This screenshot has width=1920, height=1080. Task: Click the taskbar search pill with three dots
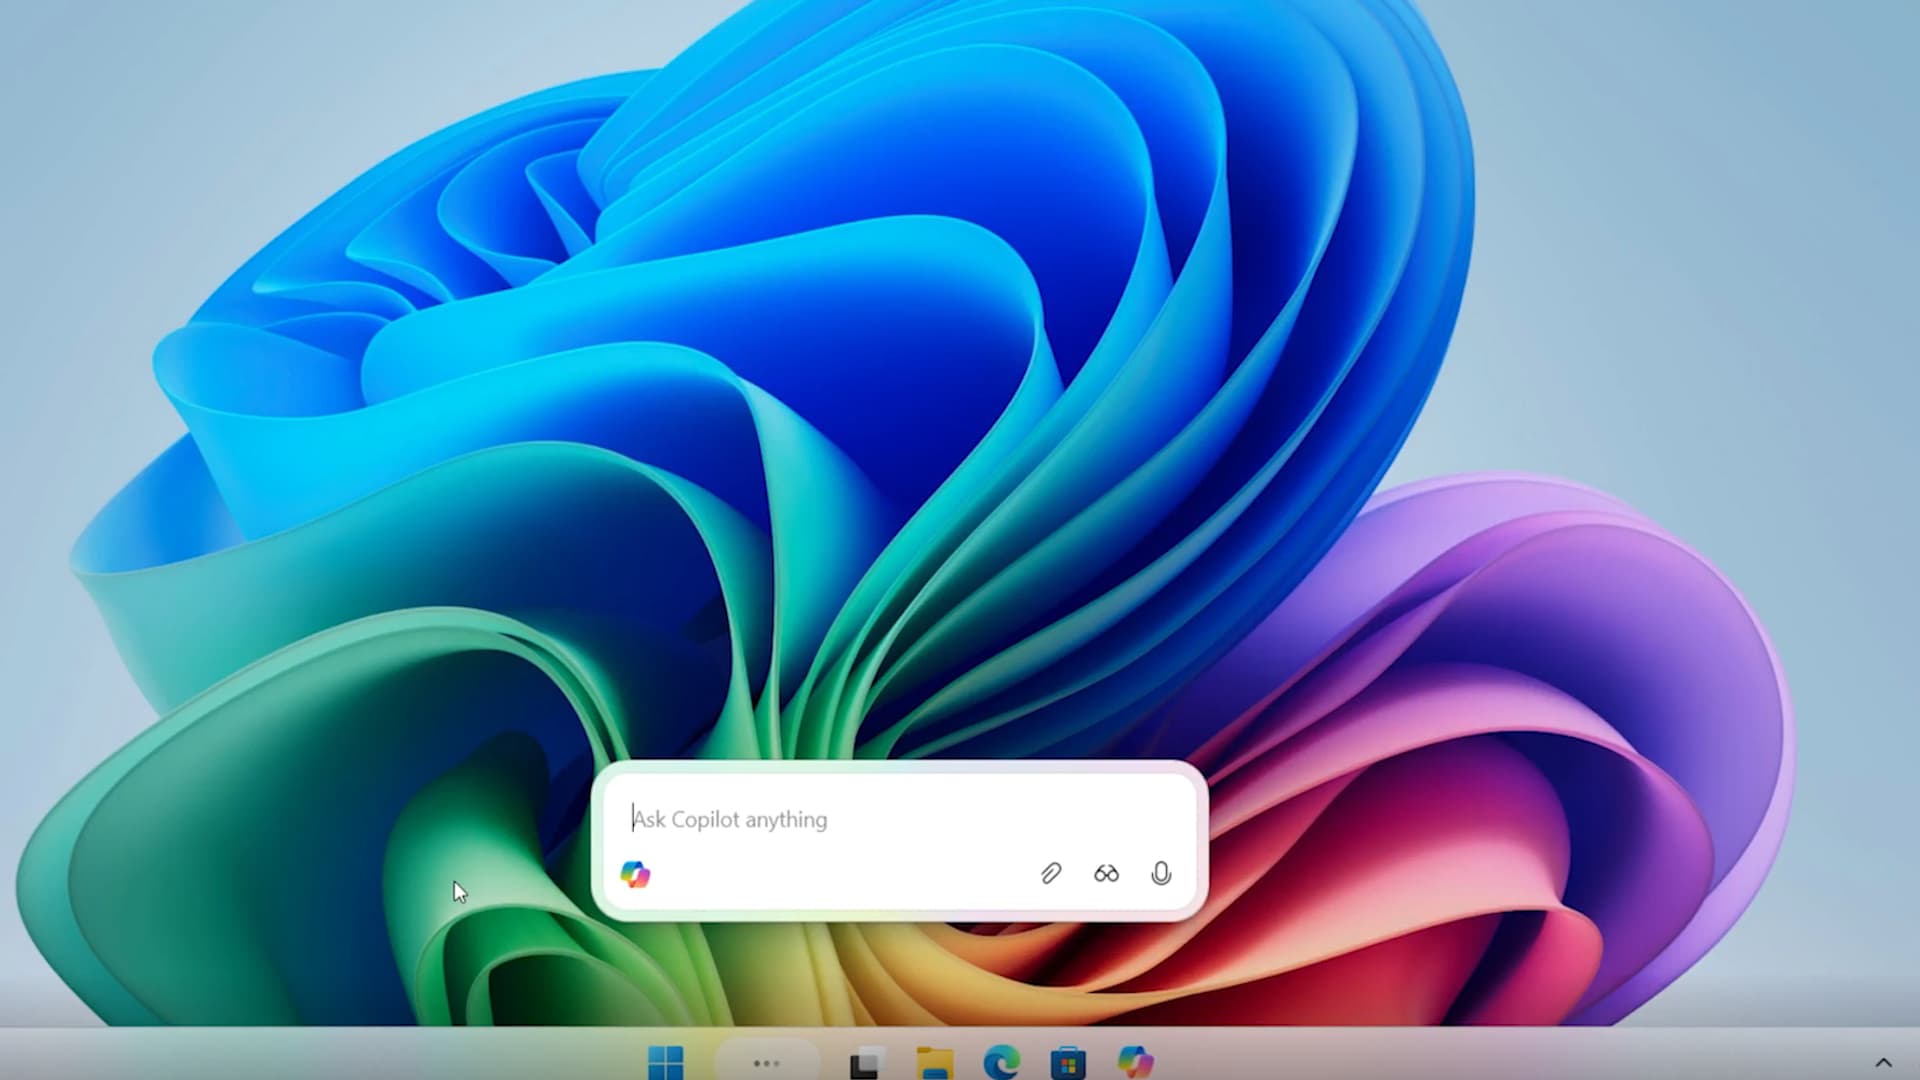[x=767, y=1062]
